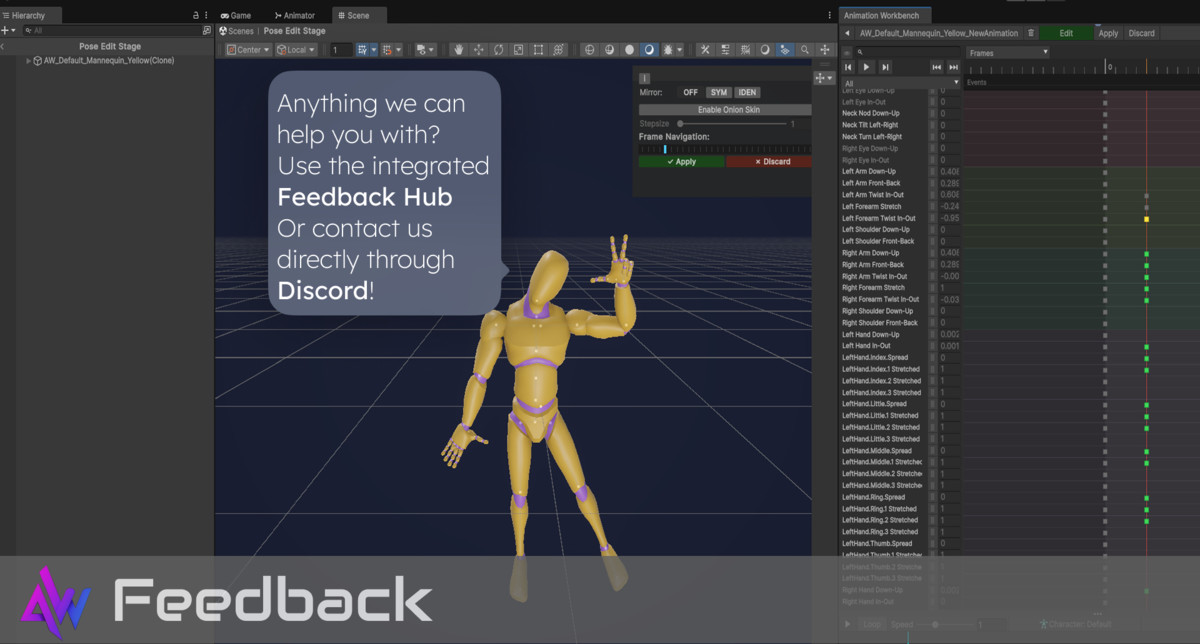
Task: Expand AW_Default_Mannequin_Yellow(Clone) tree item
Action: pos(29,61)
